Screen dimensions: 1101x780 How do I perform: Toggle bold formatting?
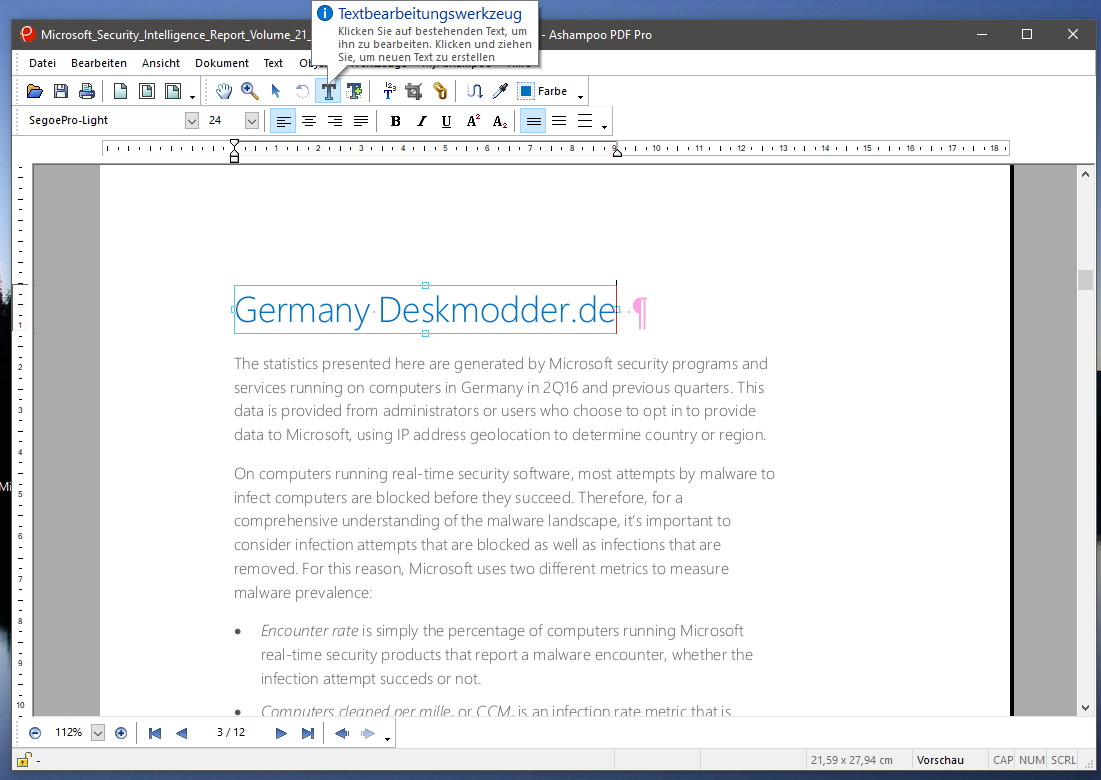pyautogui.click(x=395, y=121)
